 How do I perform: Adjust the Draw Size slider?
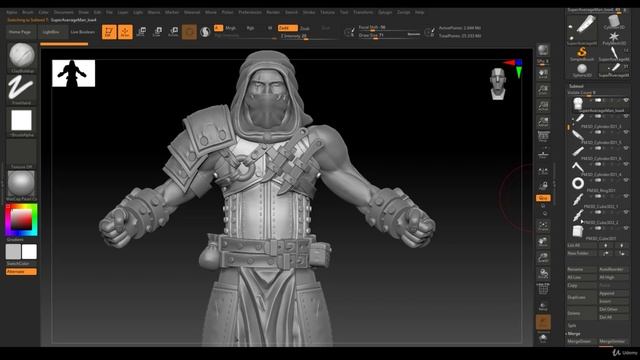(x=389, y=36)
